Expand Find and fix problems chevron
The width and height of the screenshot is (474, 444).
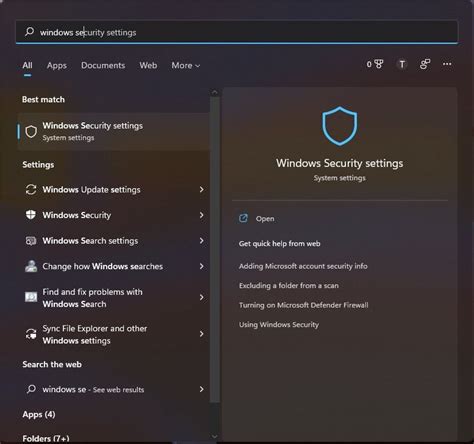coord(201,297)
